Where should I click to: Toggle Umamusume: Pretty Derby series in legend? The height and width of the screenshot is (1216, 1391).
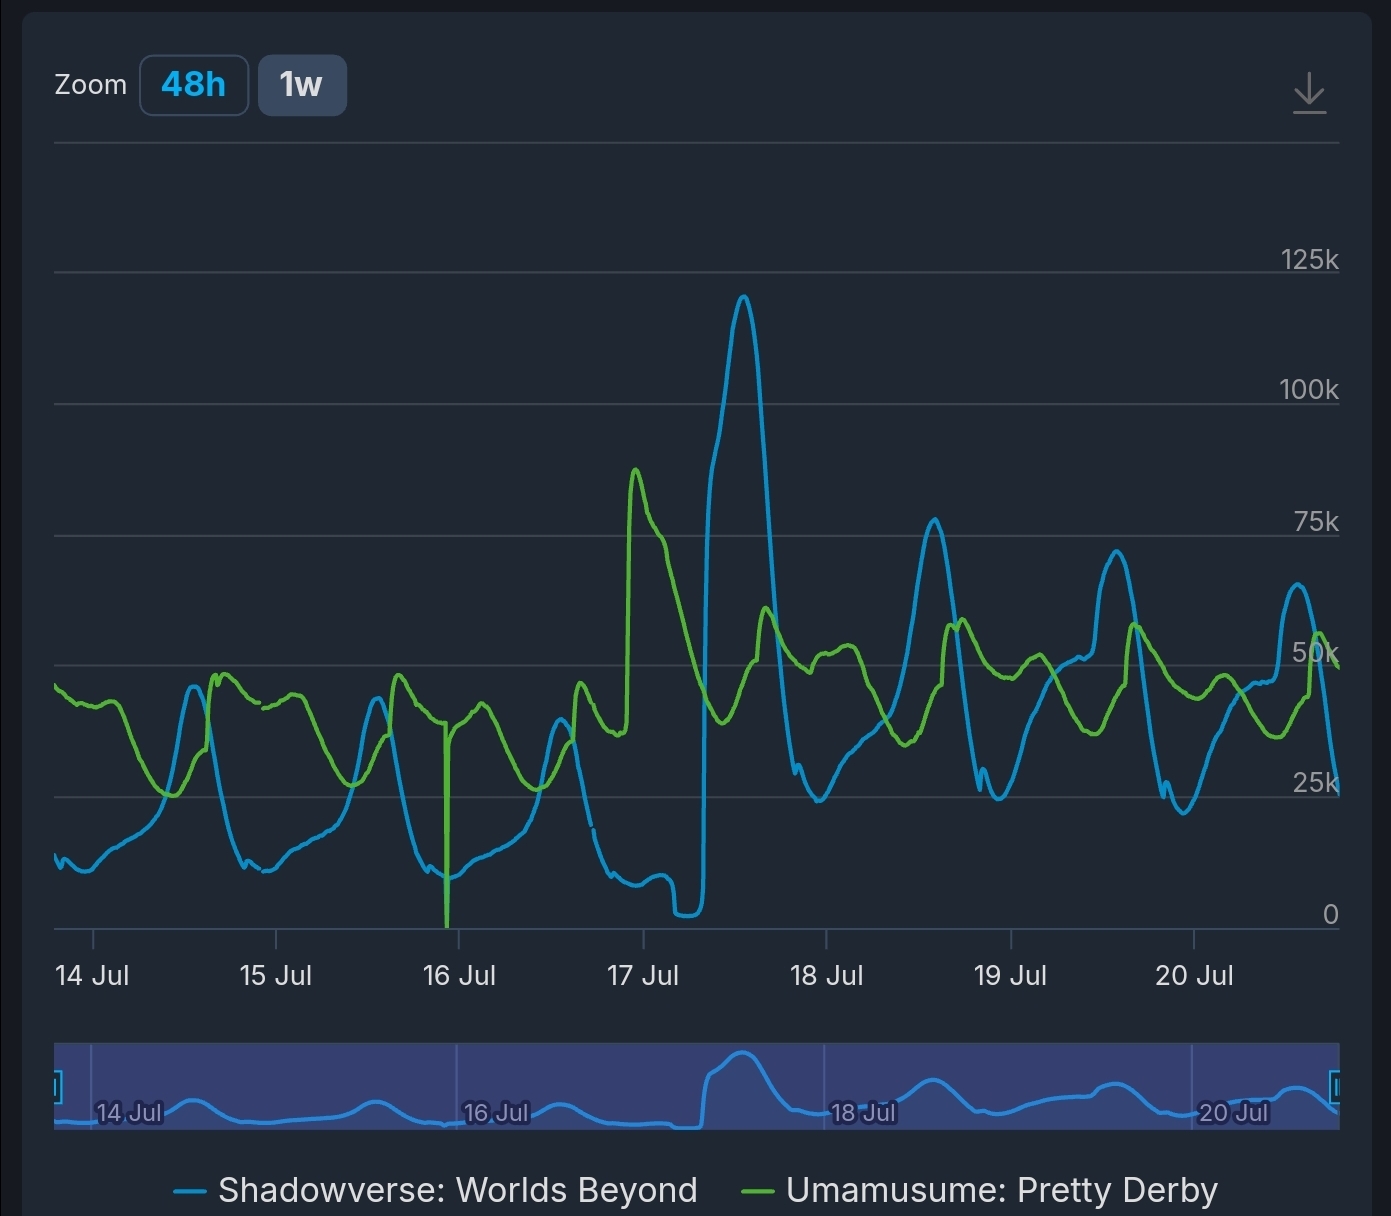979,1190
